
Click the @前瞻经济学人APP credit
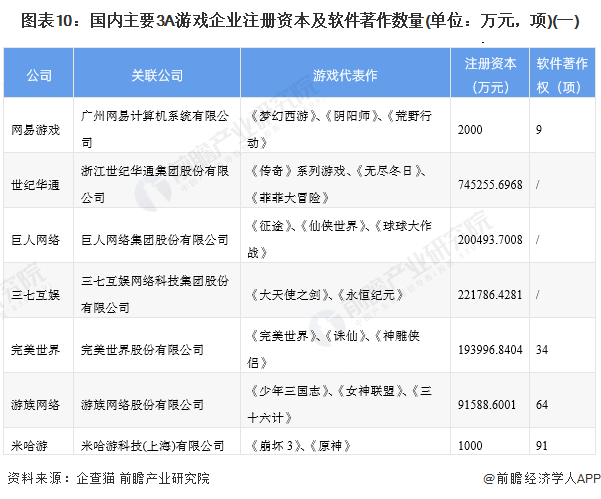[x=542, y=478]
